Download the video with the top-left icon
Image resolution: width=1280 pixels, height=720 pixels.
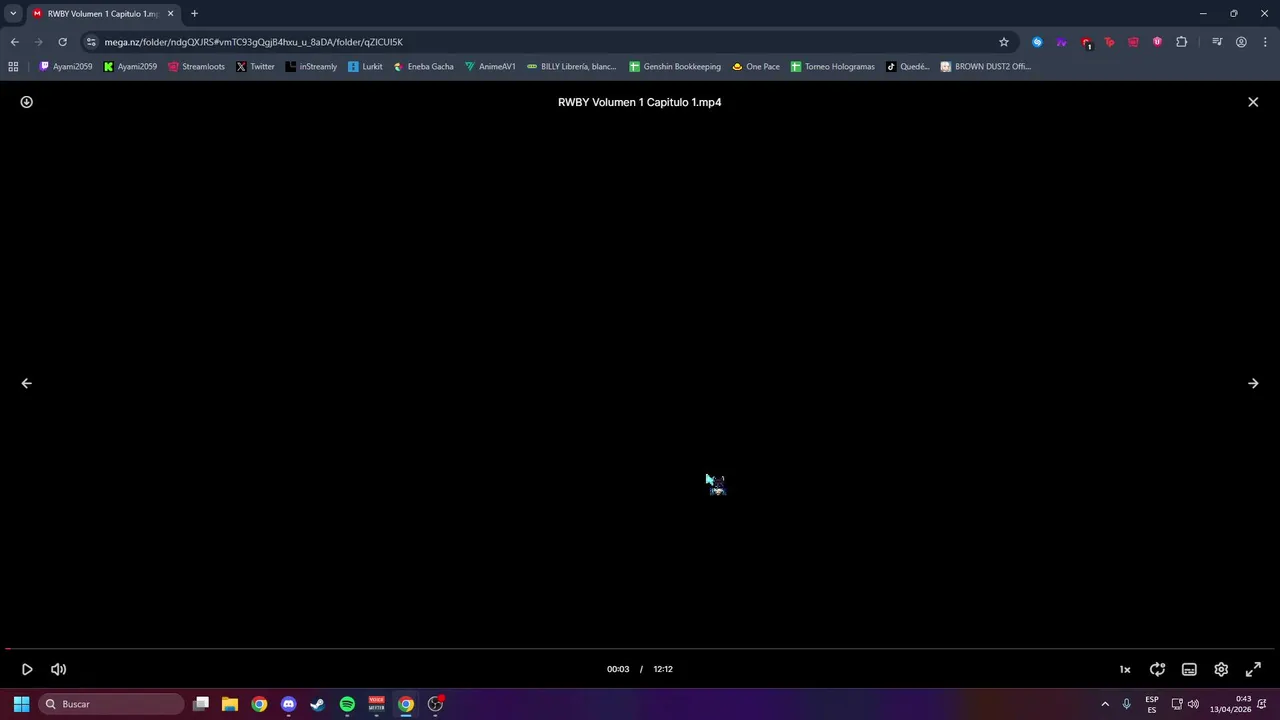[27, 102]
